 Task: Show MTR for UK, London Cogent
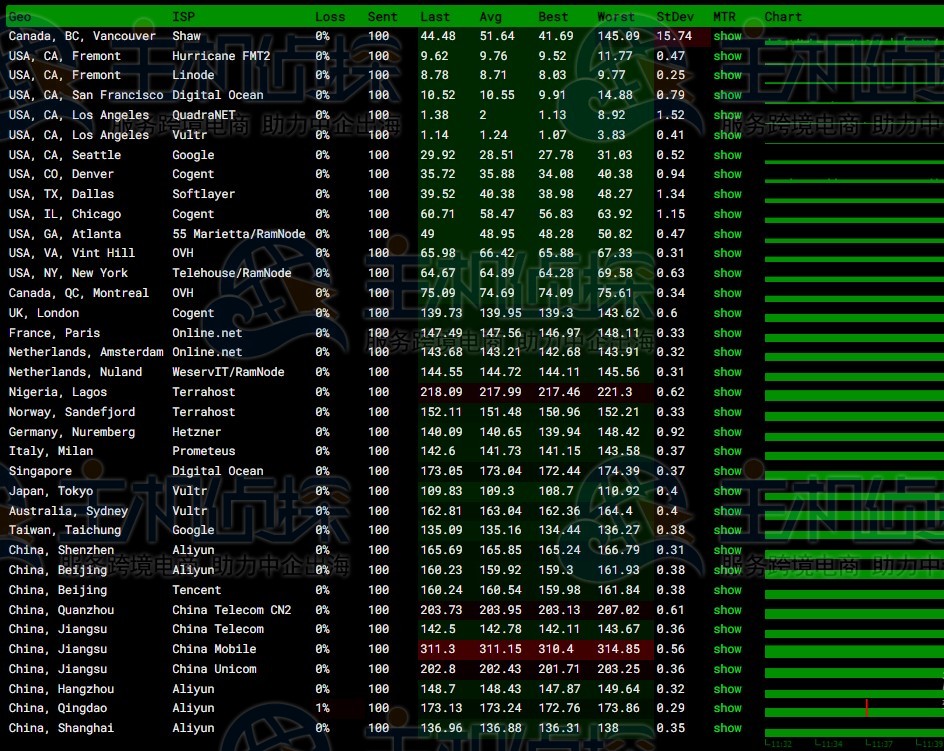[x=727, y=313]
